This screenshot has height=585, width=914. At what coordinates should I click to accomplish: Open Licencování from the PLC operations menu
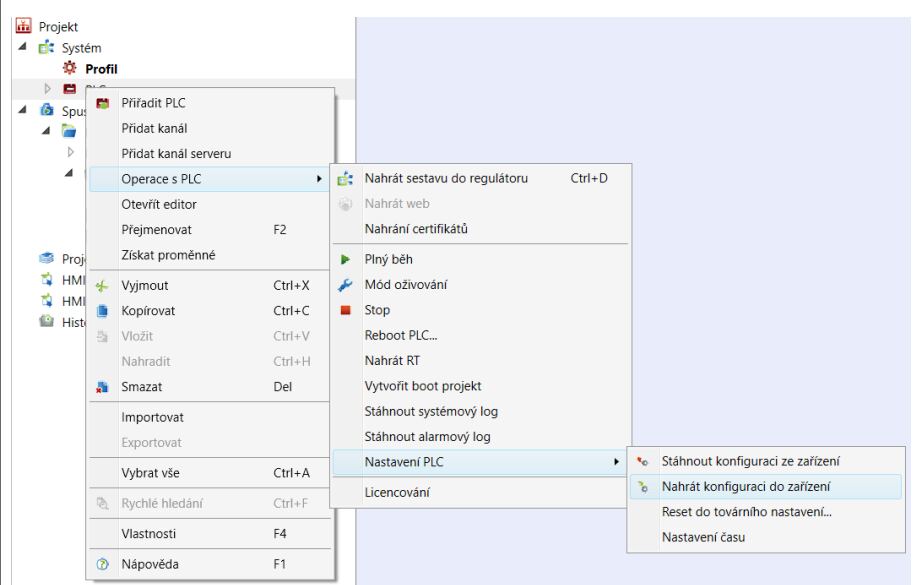click(398, 491)
